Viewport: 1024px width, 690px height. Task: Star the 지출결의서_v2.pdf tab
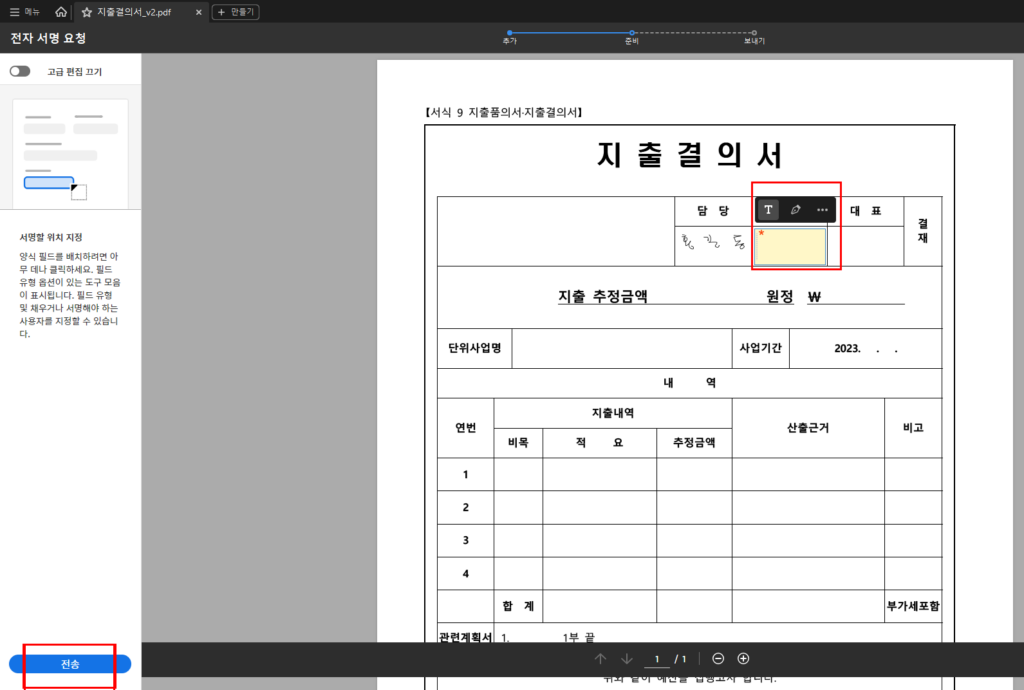click(86, 12)
